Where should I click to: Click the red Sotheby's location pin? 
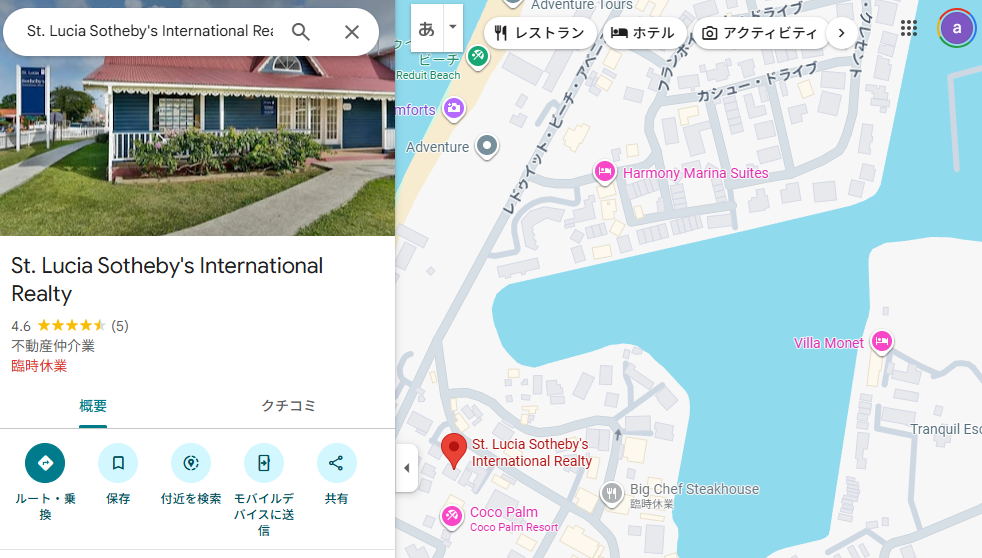(454, 450)
